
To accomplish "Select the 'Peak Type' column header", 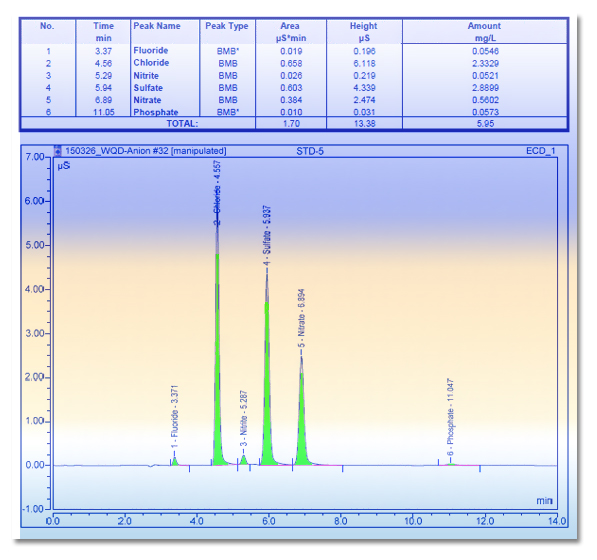I will 227,26.
